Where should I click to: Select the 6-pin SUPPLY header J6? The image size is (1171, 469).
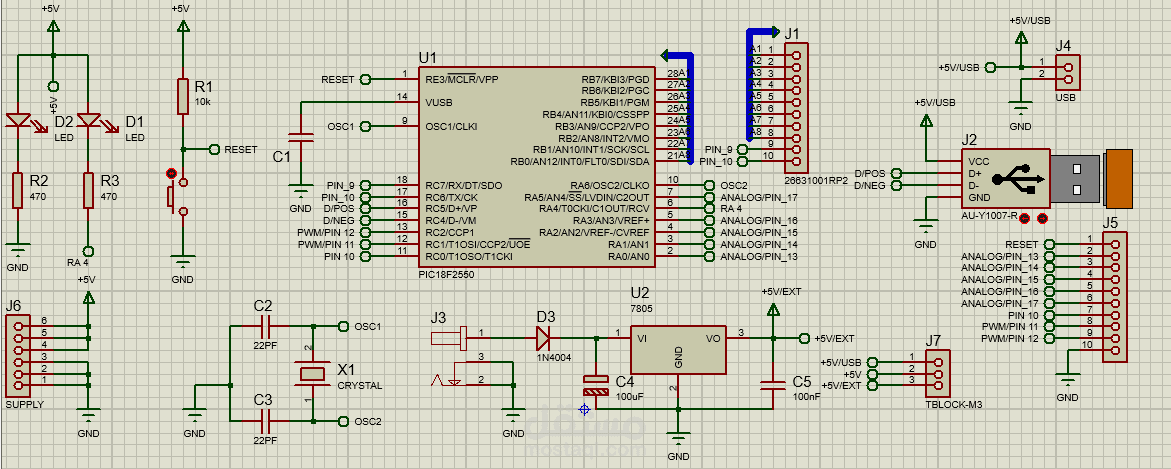click(x=18, y=355)
